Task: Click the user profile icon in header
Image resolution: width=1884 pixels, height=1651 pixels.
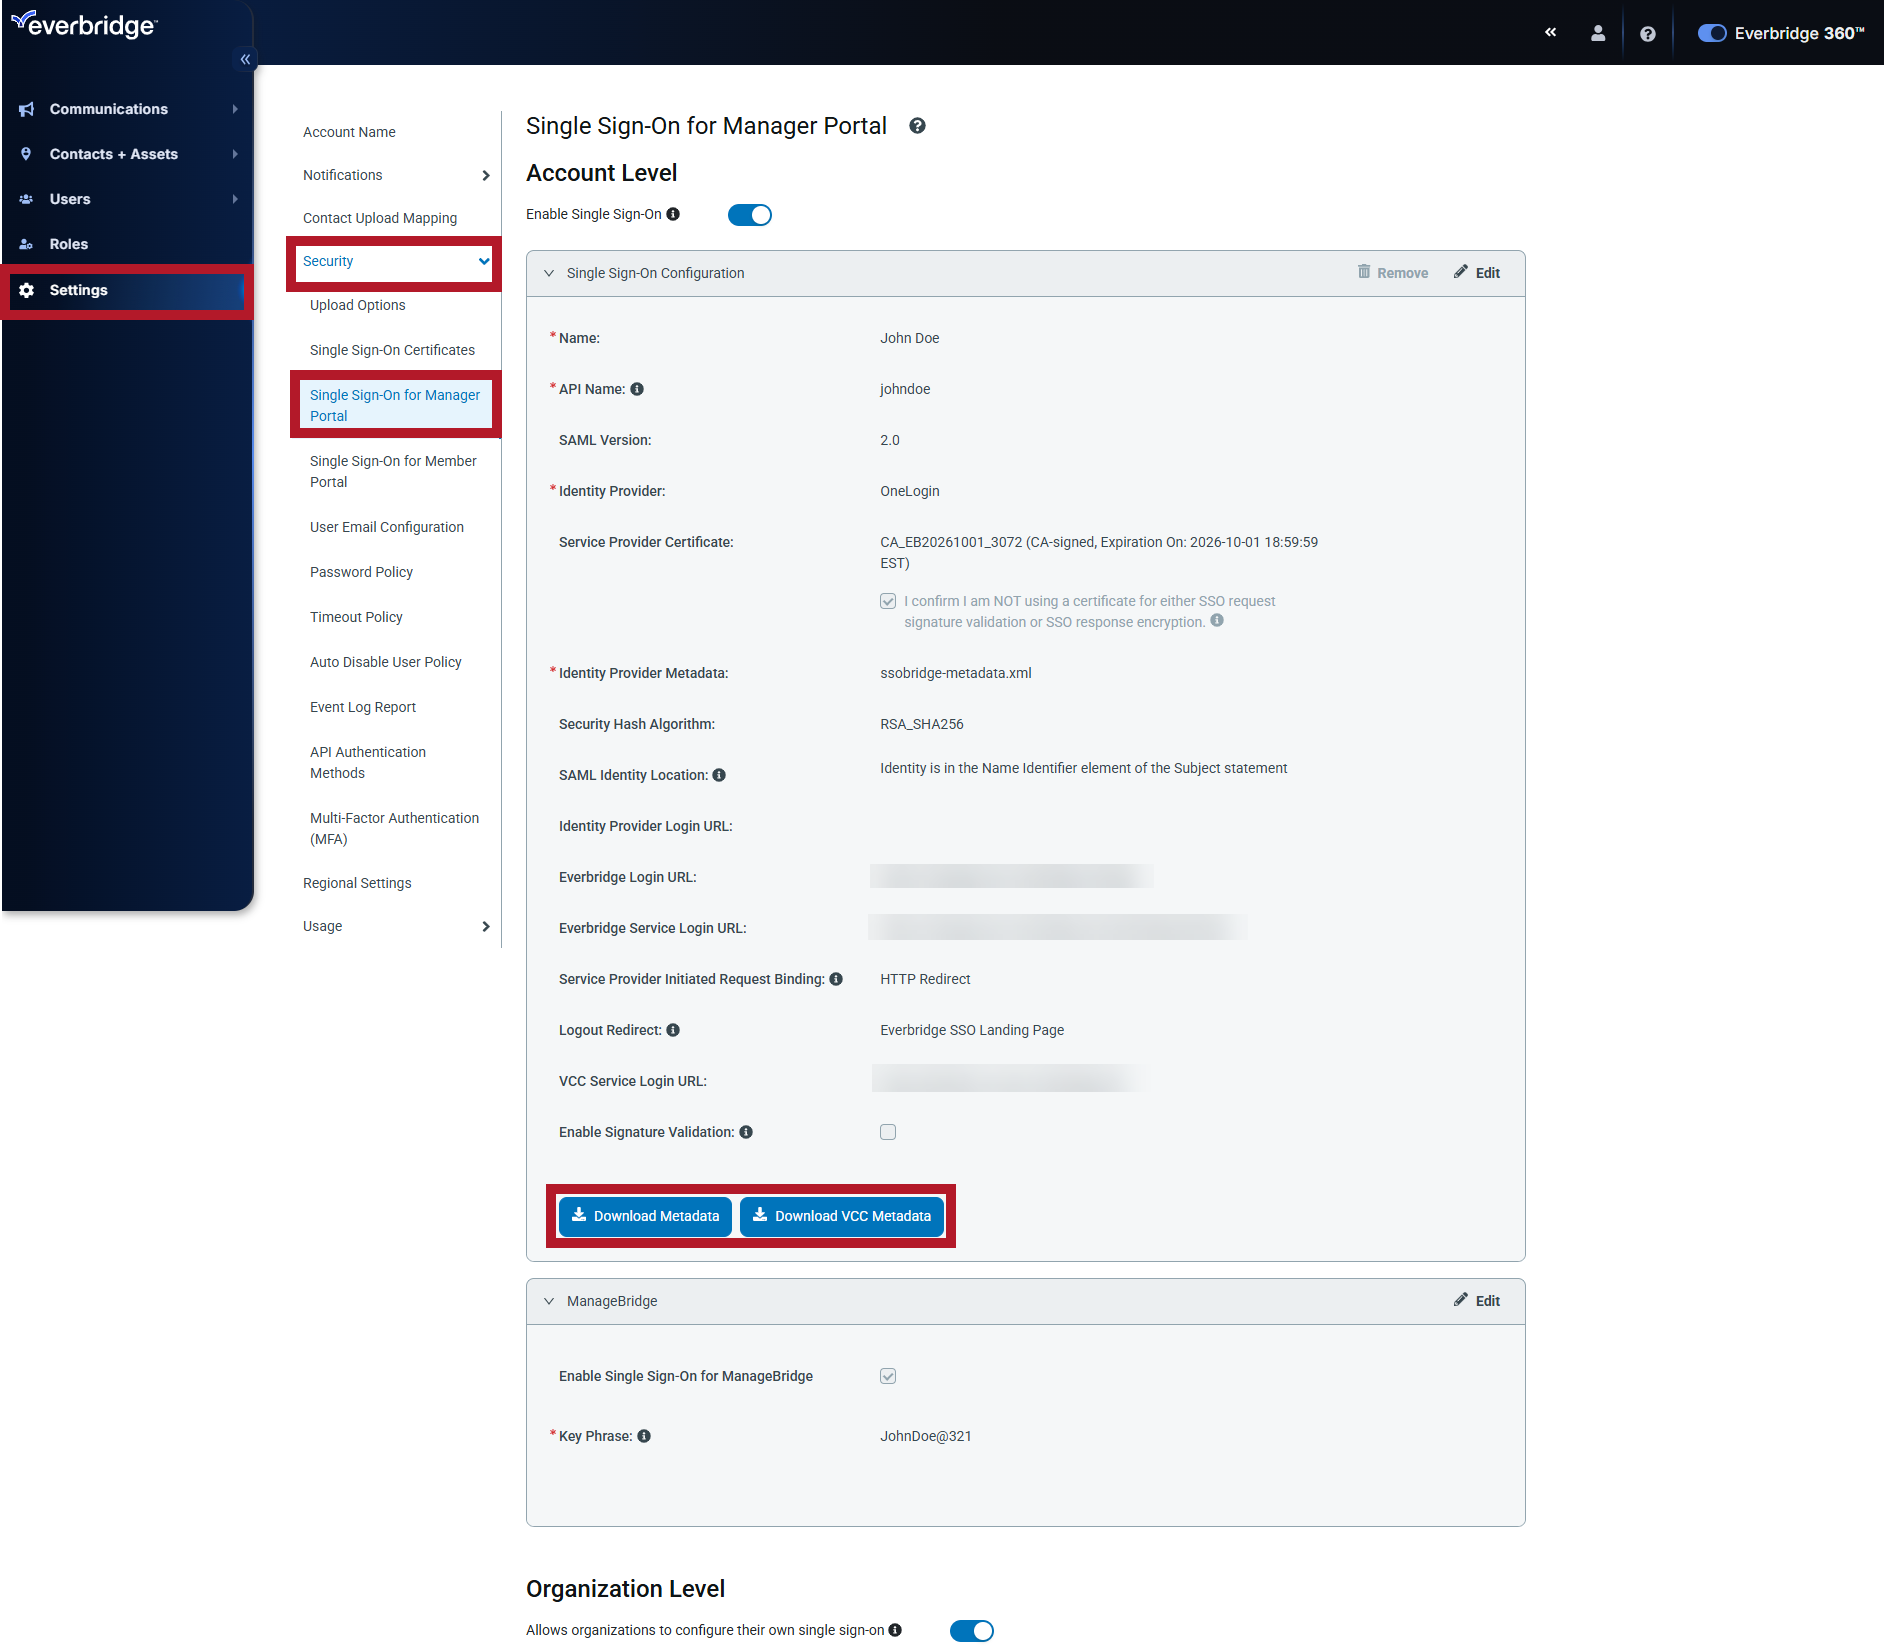Action: coord(1598,33)
